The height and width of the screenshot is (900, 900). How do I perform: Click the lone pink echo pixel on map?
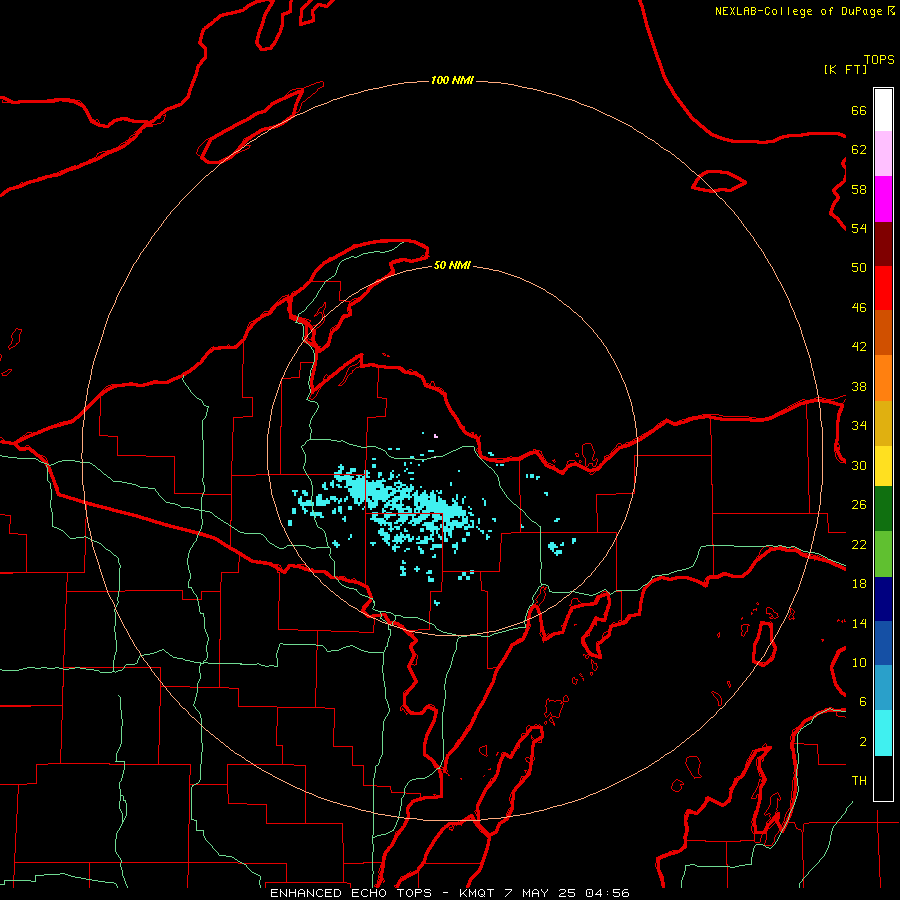436,436
